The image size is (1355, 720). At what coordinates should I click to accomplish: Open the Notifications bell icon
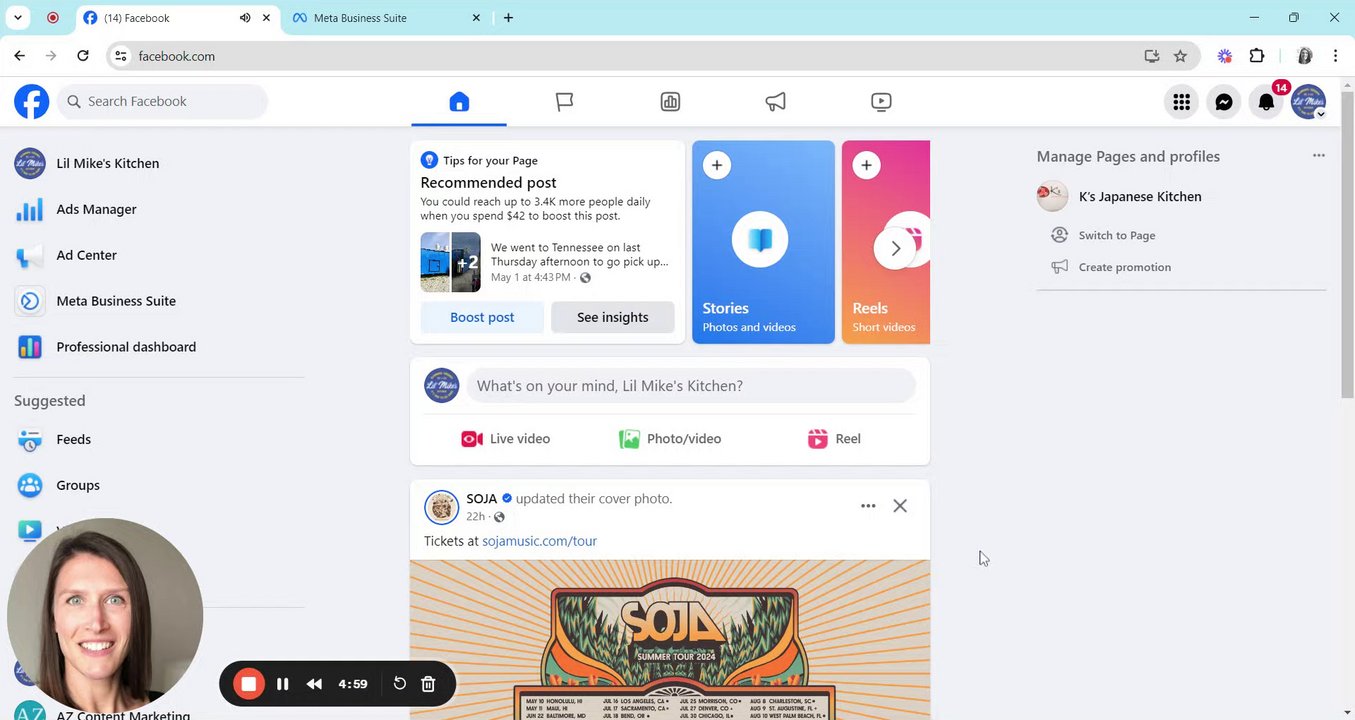(x=1266, y=101)
